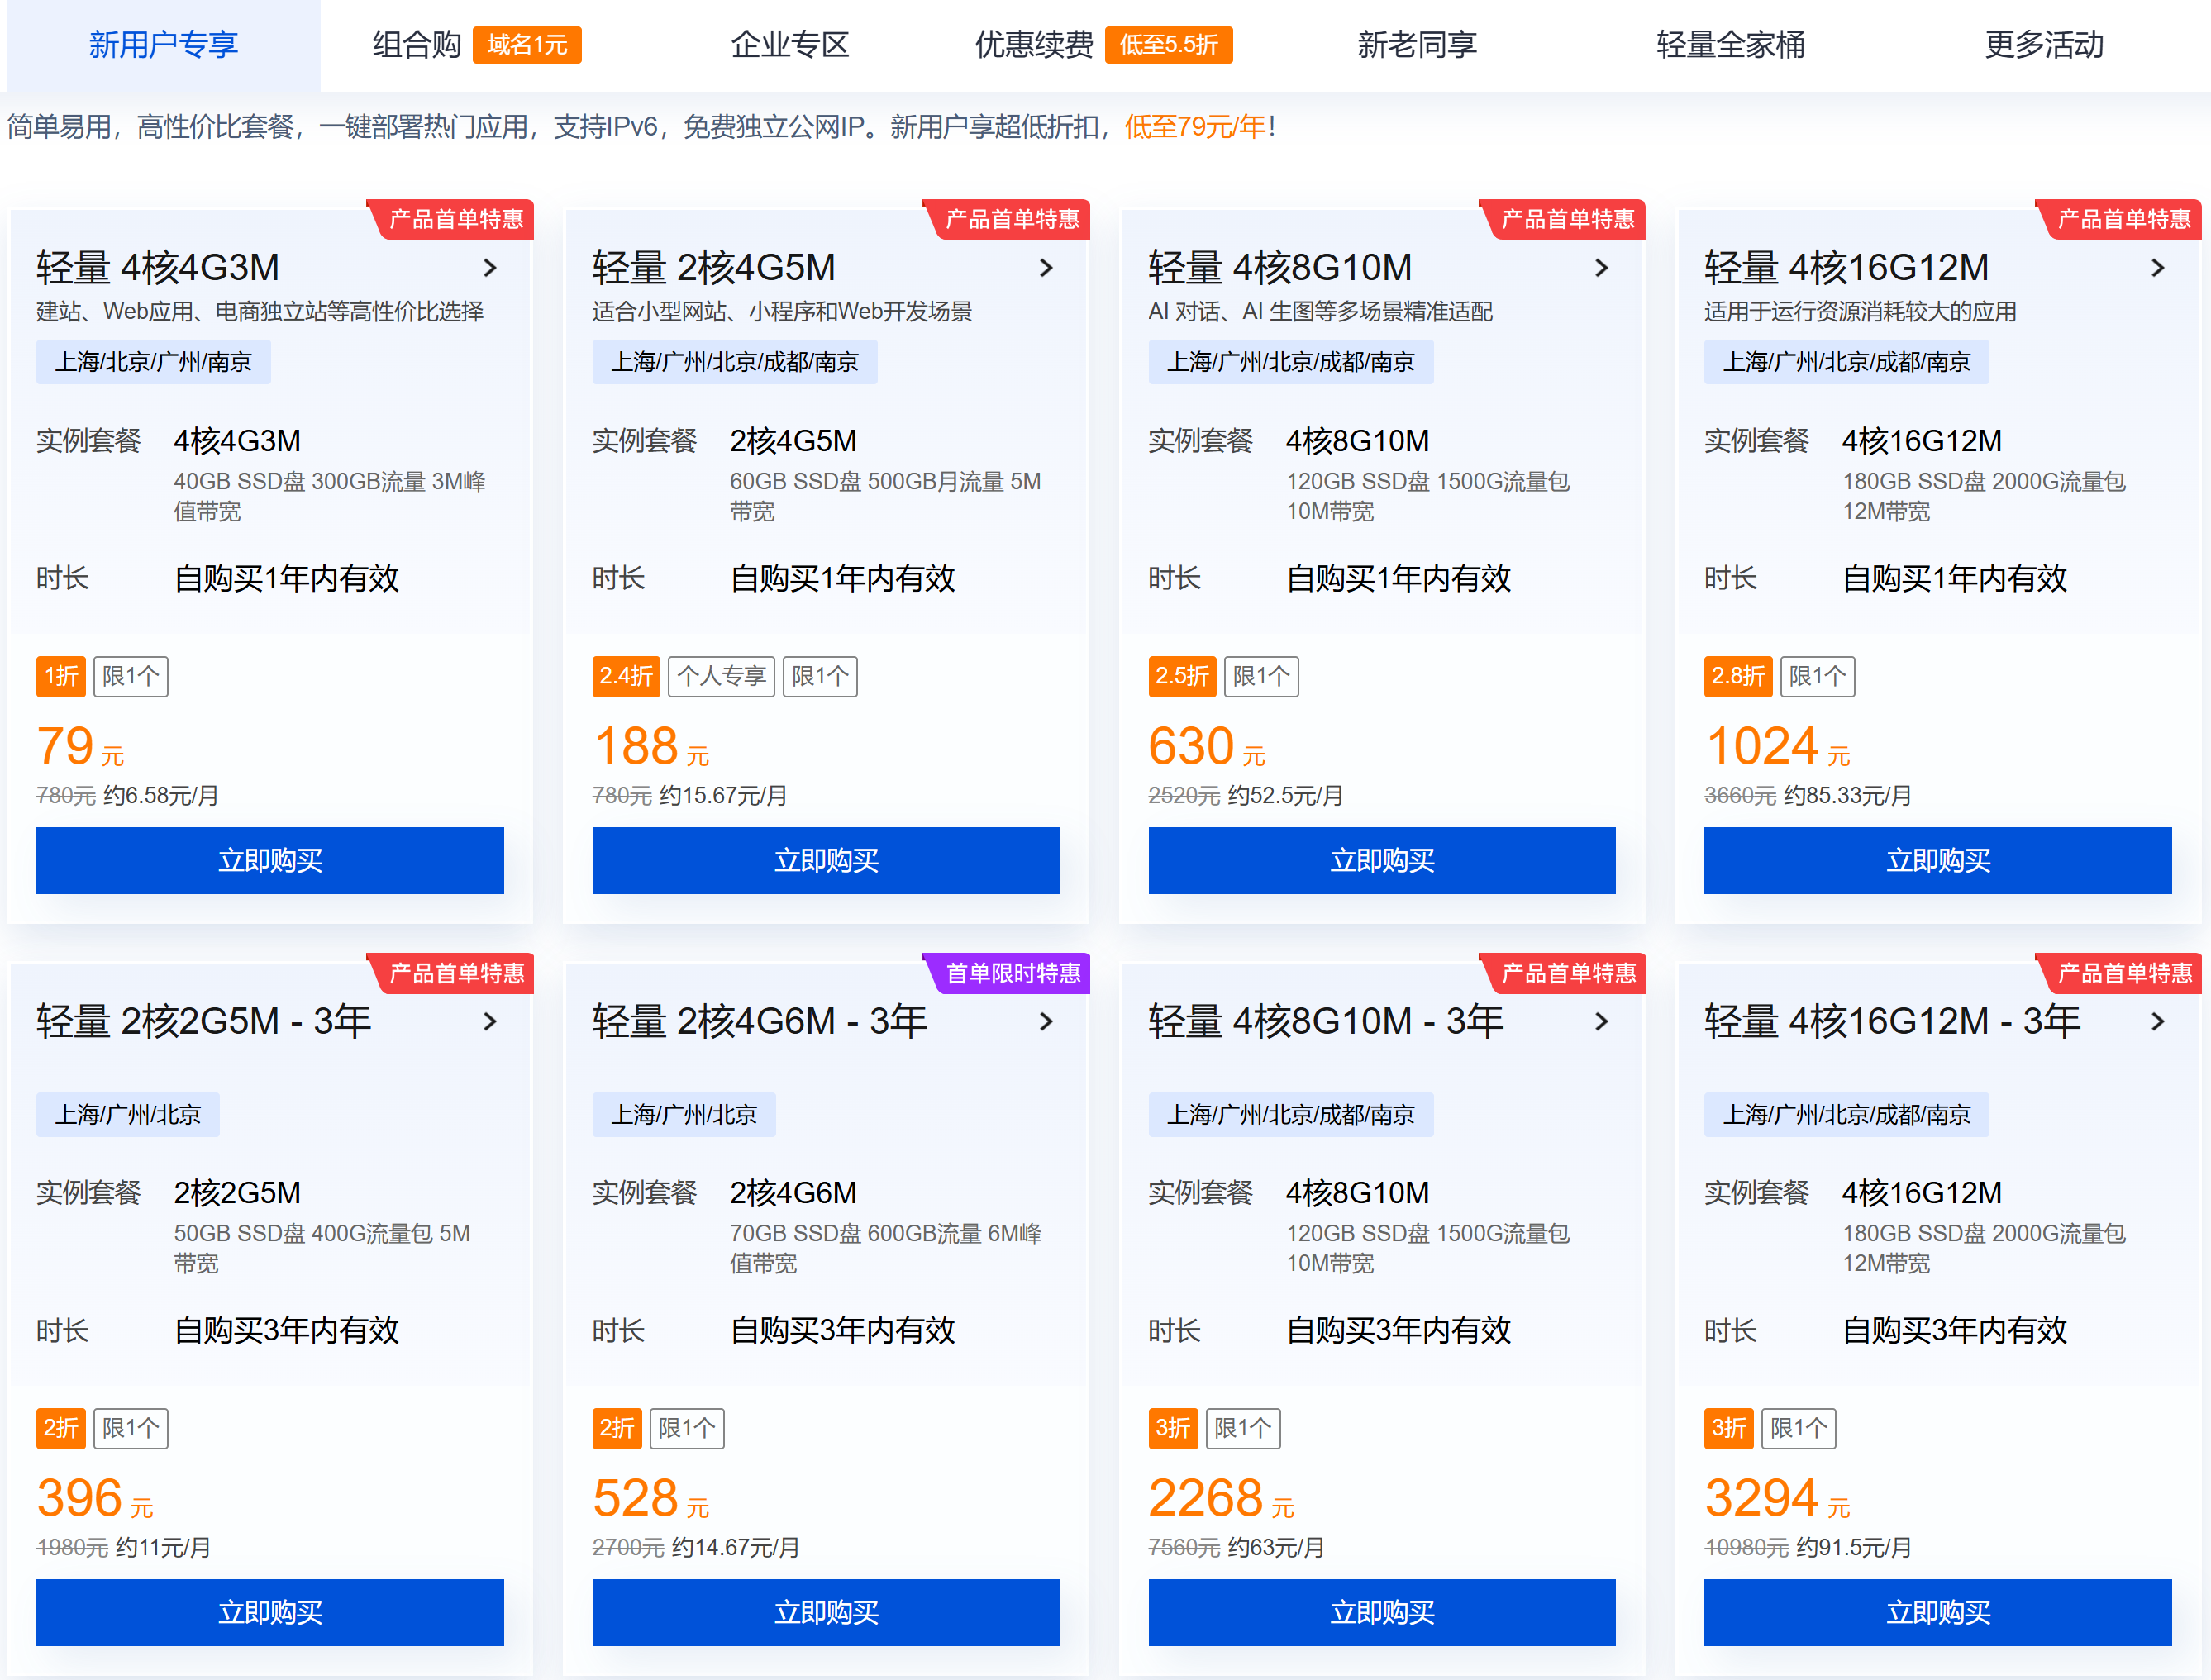
Task: Click the 10980元 original price
Action: point(1746,1548)
